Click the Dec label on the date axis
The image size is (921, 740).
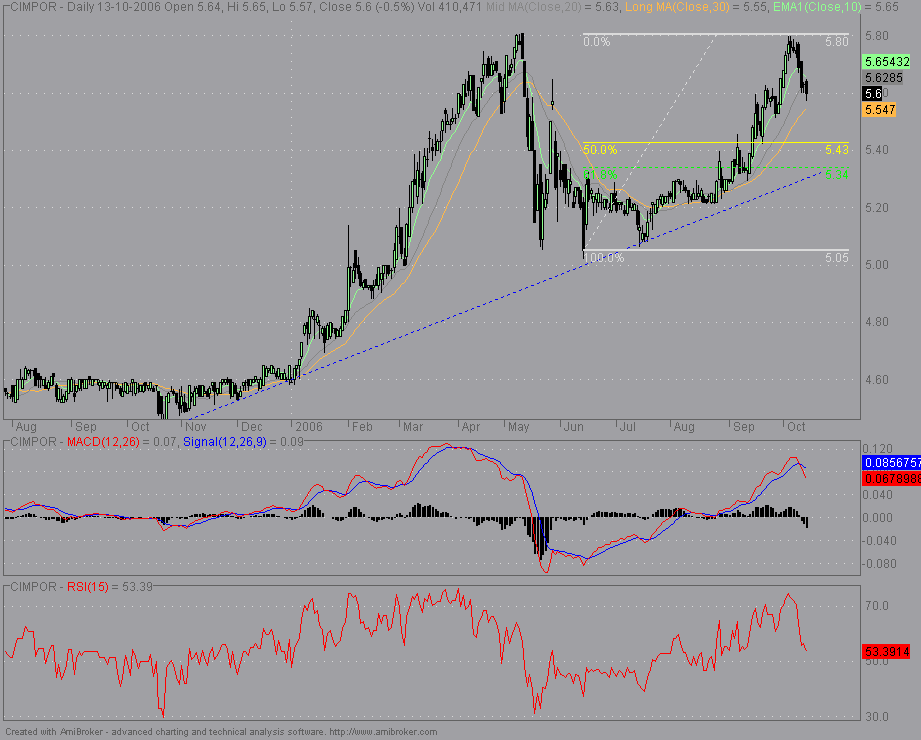[252, 427]
